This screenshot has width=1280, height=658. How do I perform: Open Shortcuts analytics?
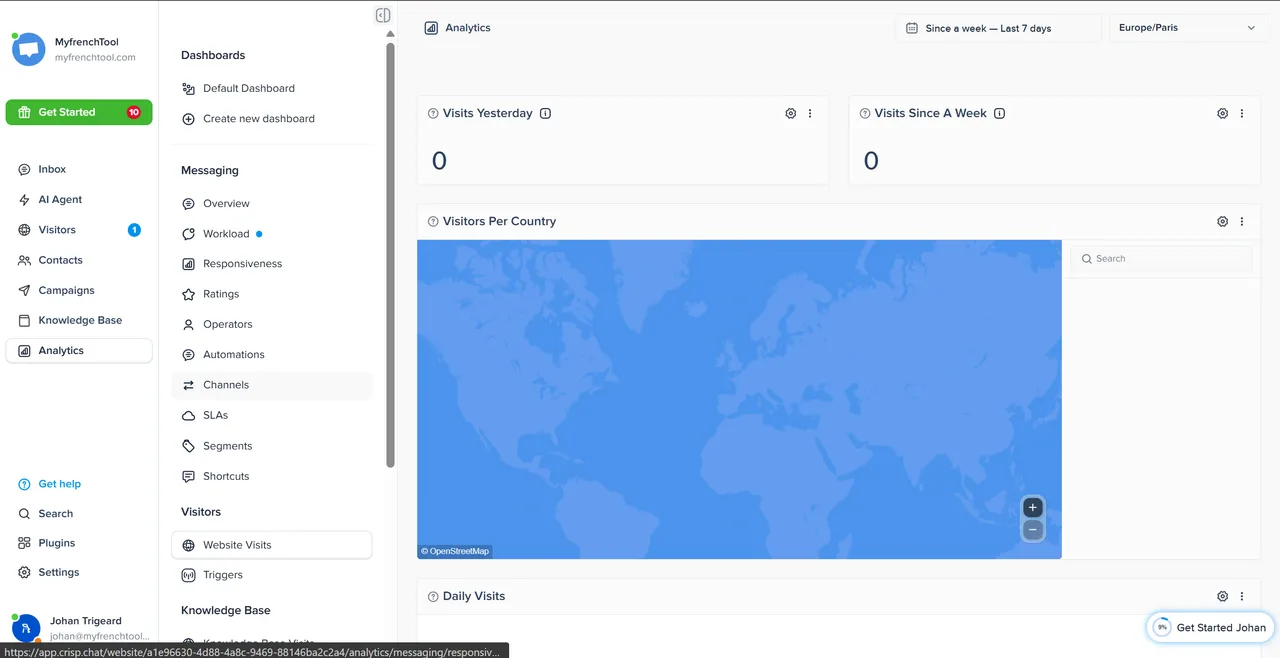click(x=272, y=476)
